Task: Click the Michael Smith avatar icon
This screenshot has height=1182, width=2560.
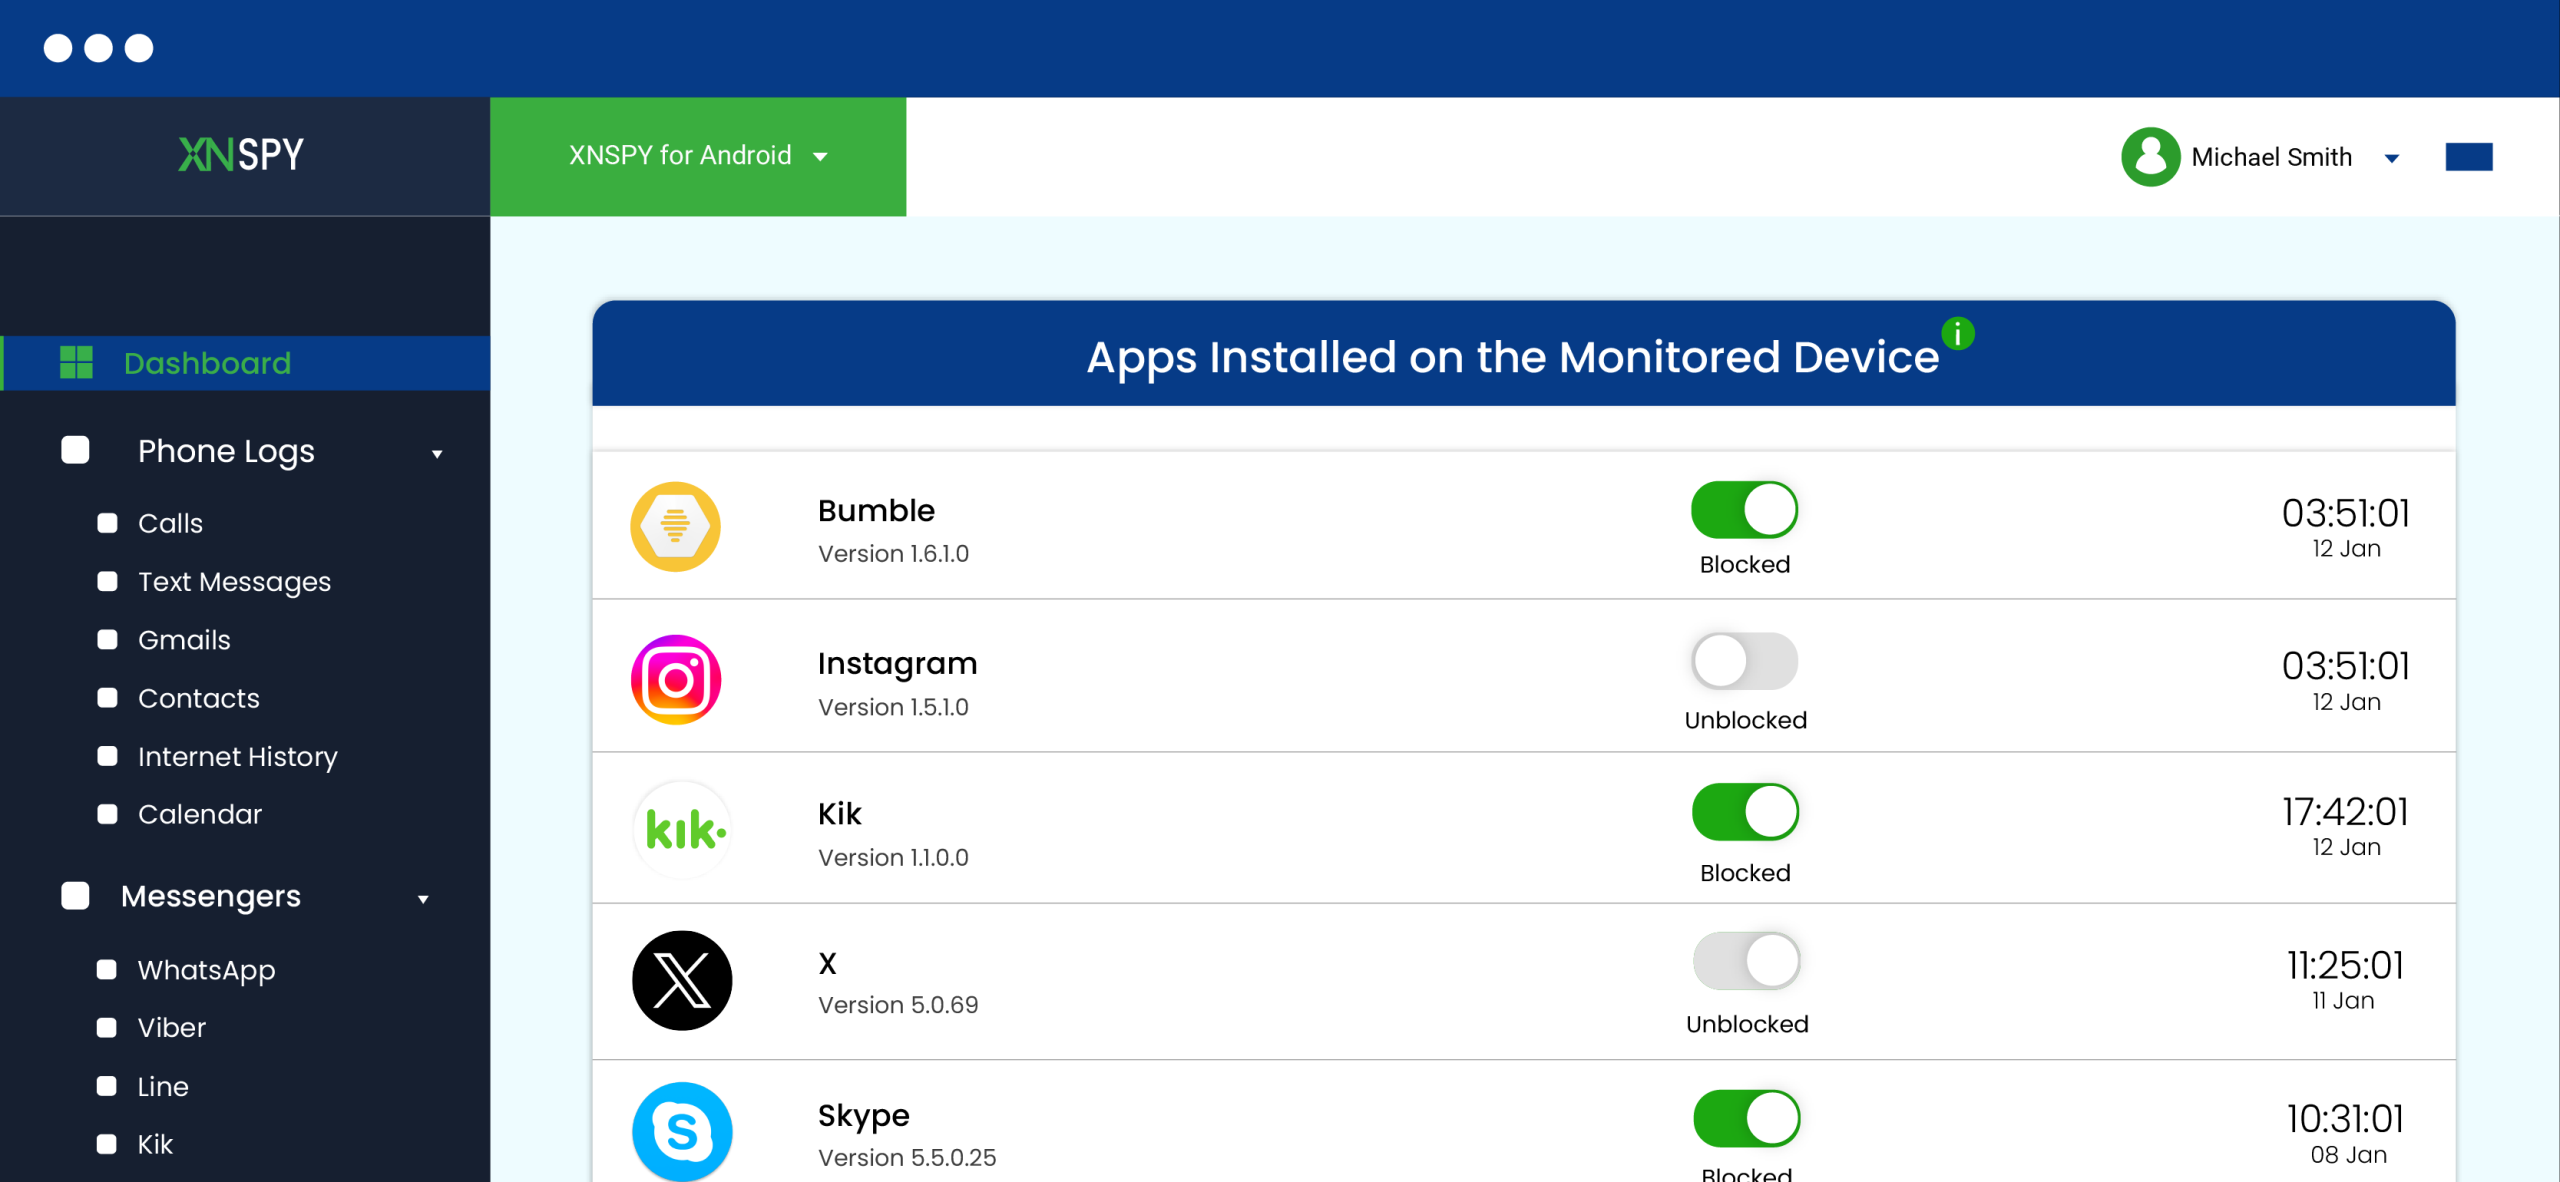Action: pos(2150,157)
